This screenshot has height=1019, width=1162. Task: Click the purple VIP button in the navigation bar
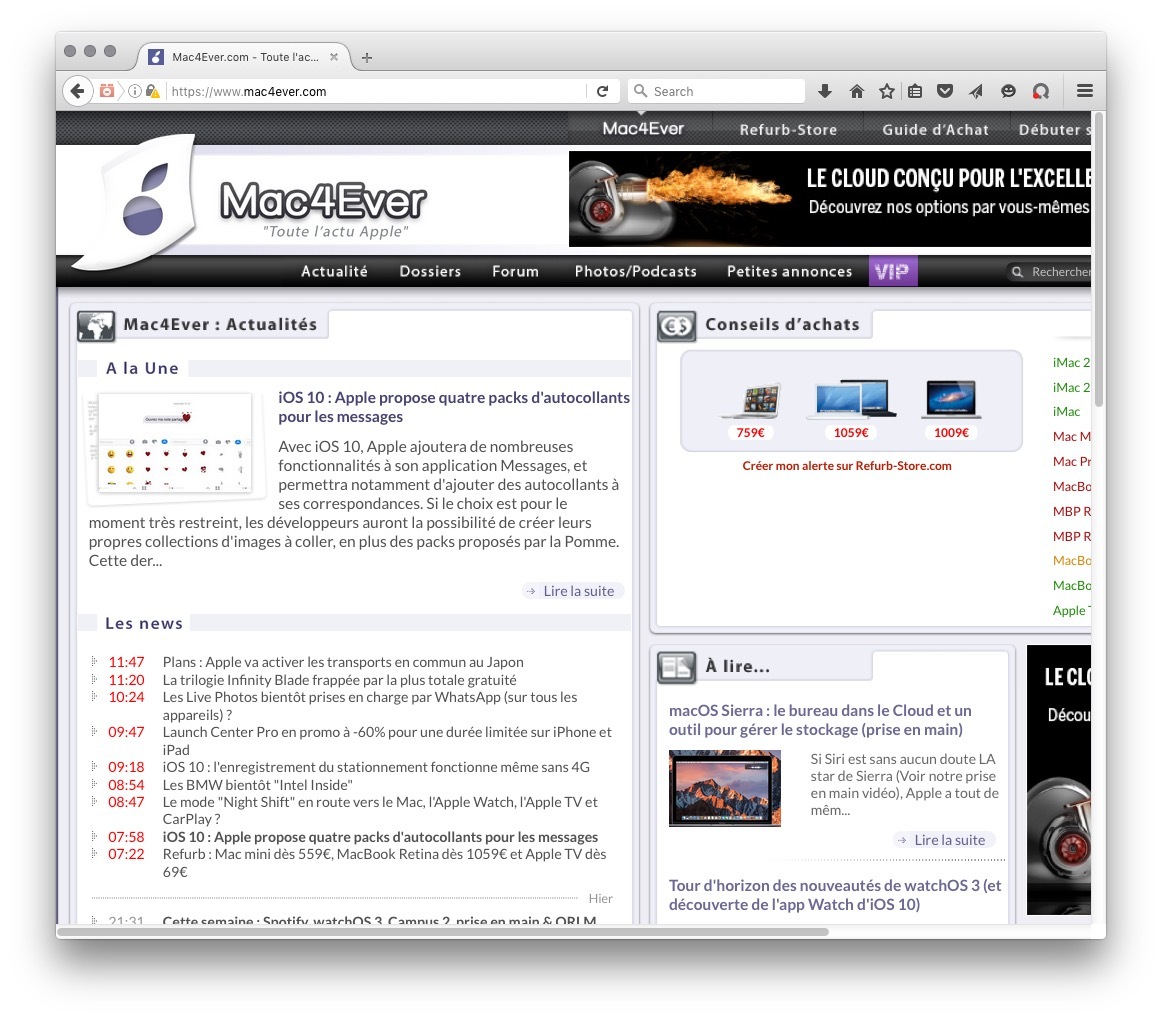pyautogui.click(x=892, y=271)
